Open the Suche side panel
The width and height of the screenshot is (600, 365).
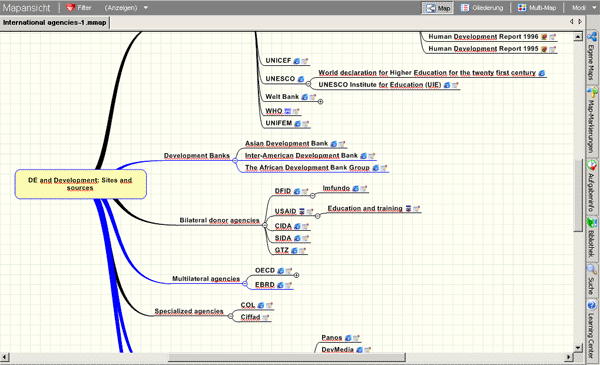tap(592, 280)
